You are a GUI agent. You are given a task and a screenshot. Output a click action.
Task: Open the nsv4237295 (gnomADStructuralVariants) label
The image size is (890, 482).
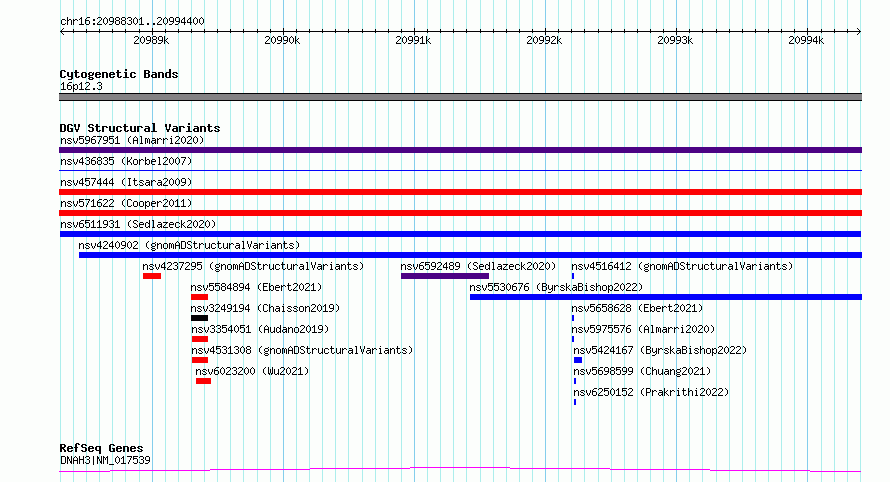click(253, 266)
